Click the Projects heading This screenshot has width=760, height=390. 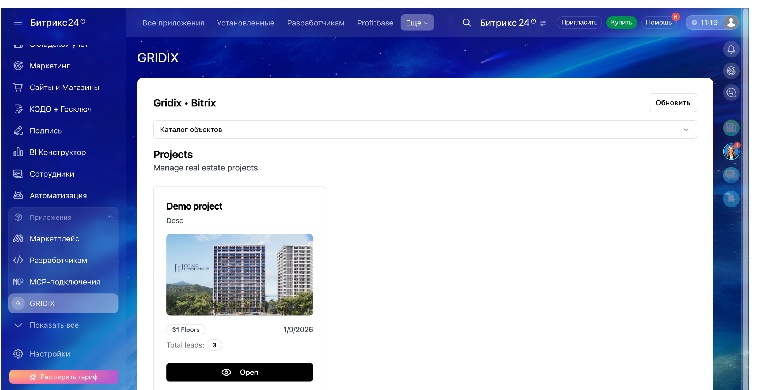pos(173,155)
